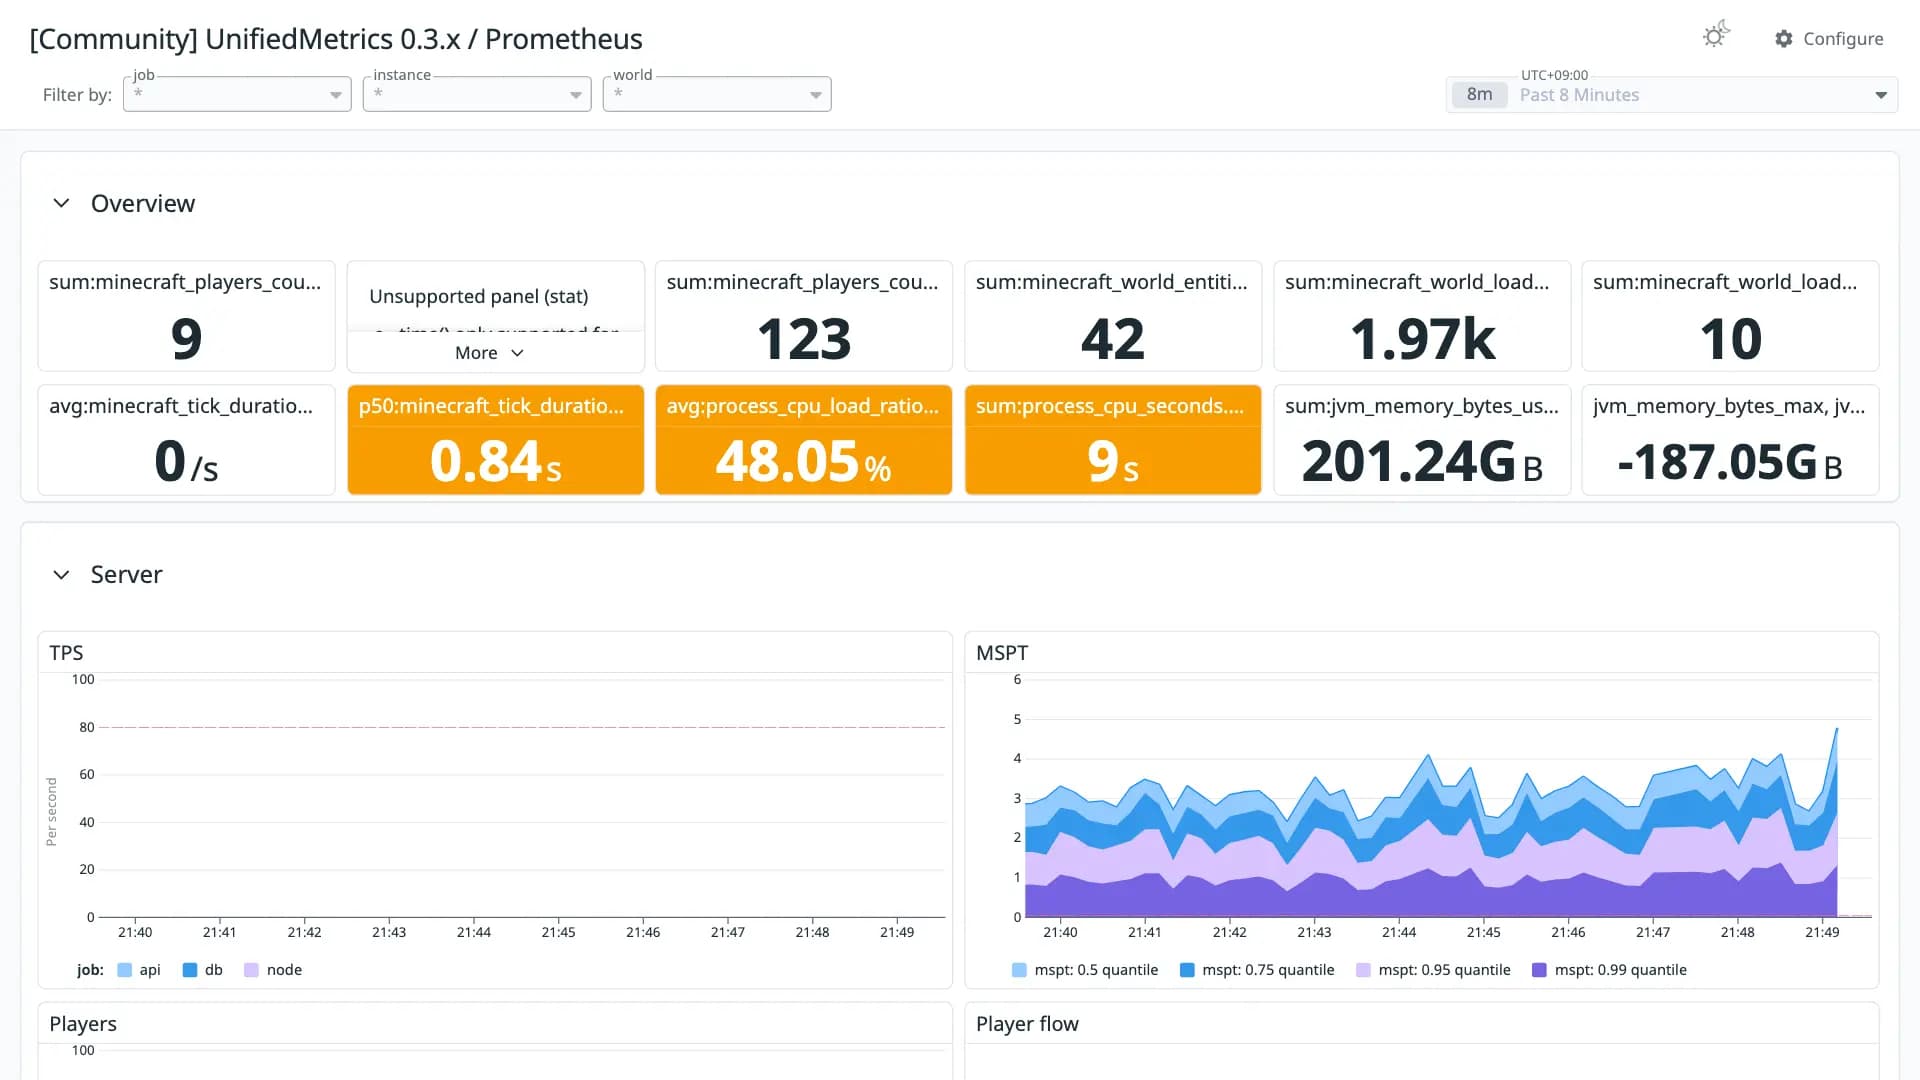Click the Overview section heading
Image resolution: width=1920 pixels, height=1080 pixels.
143,203
